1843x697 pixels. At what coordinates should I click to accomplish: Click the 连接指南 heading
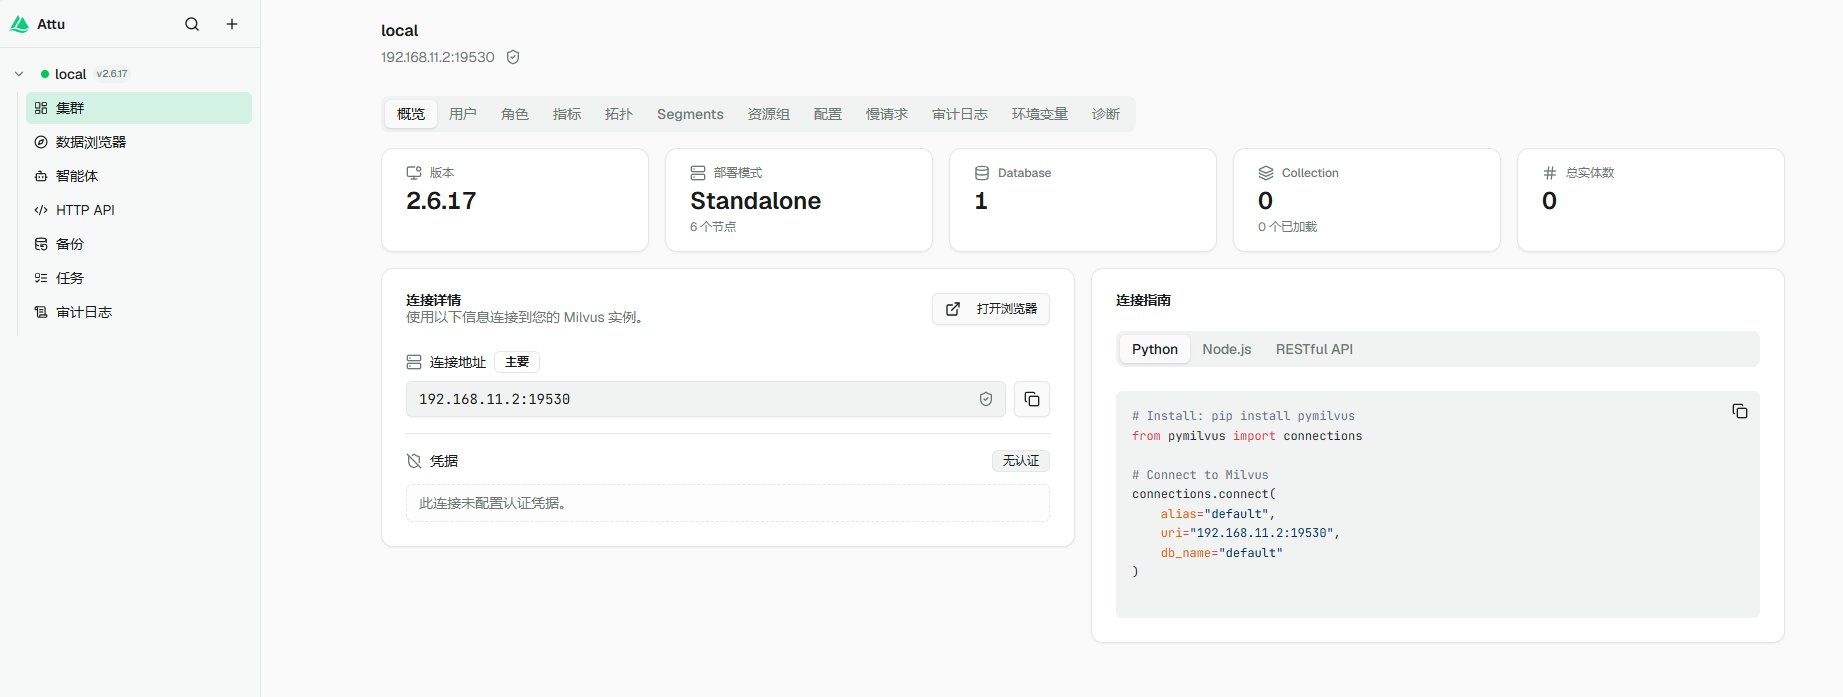[1143, 300]
